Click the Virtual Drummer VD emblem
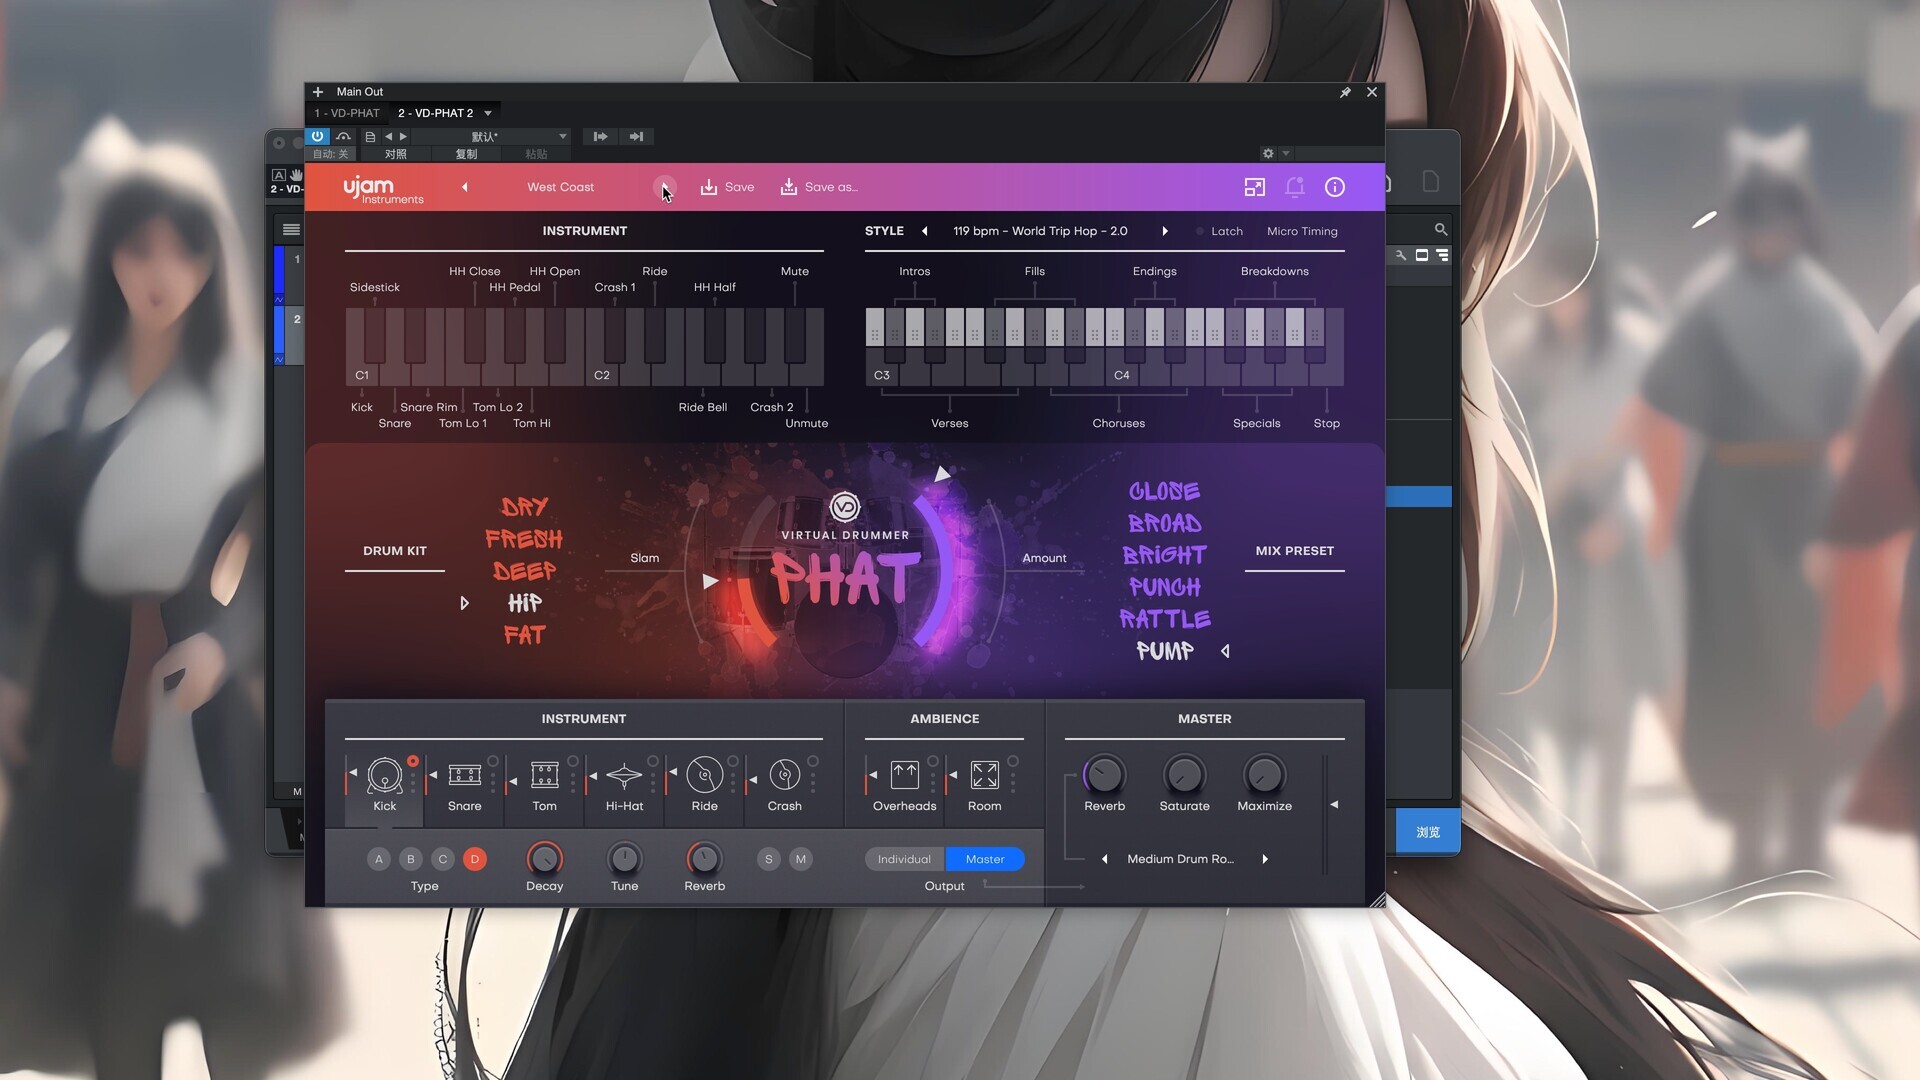Screen dimensions: 1920x1080 845,507
